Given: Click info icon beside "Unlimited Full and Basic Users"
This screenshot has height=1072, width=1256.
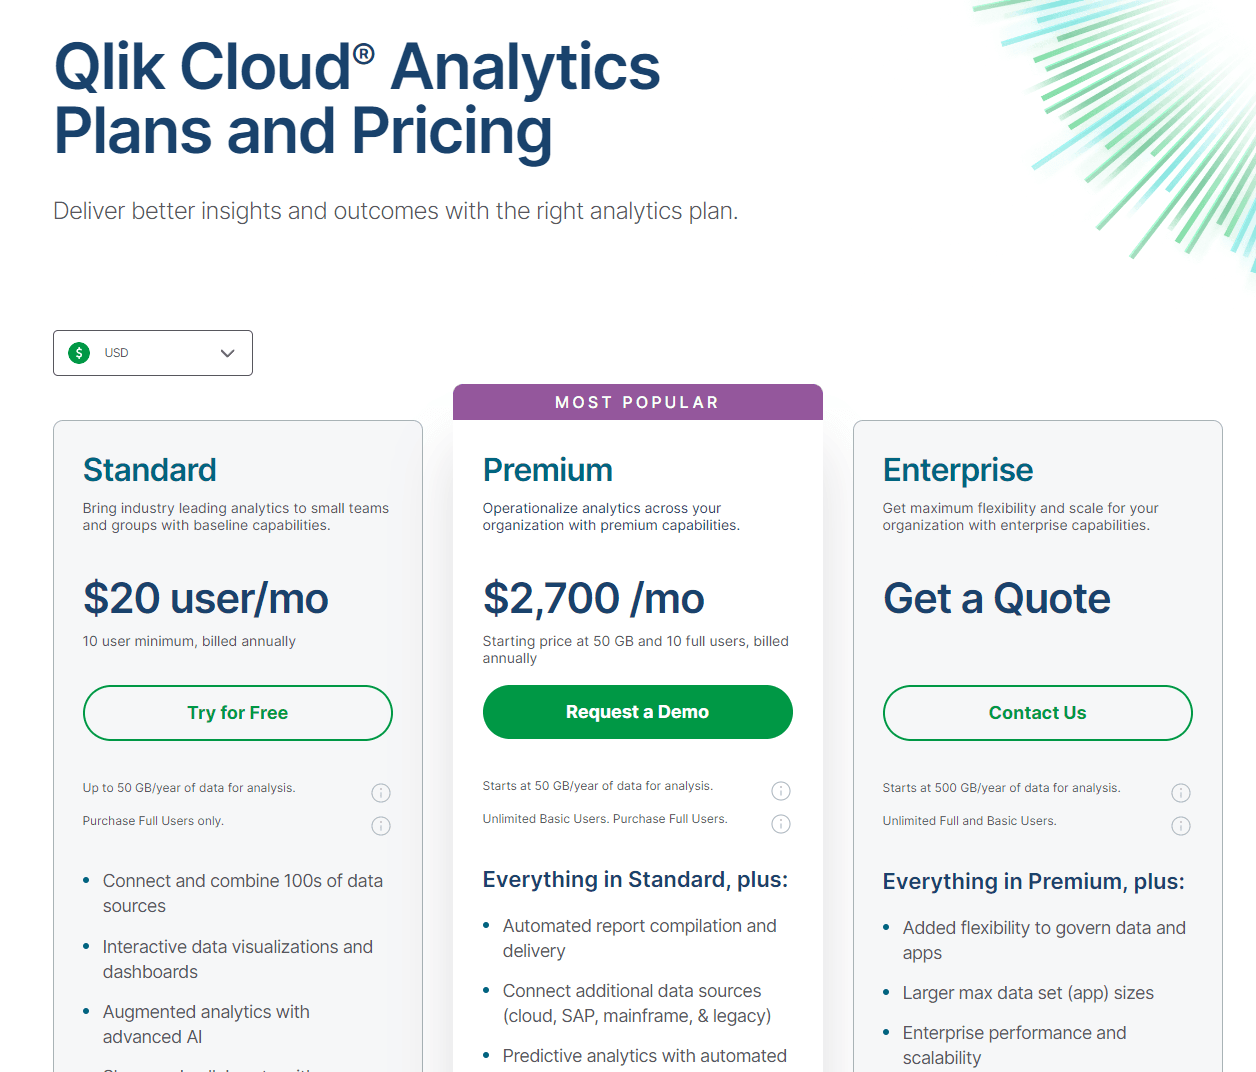Looking at the screenshot, I should (1181, 825).
